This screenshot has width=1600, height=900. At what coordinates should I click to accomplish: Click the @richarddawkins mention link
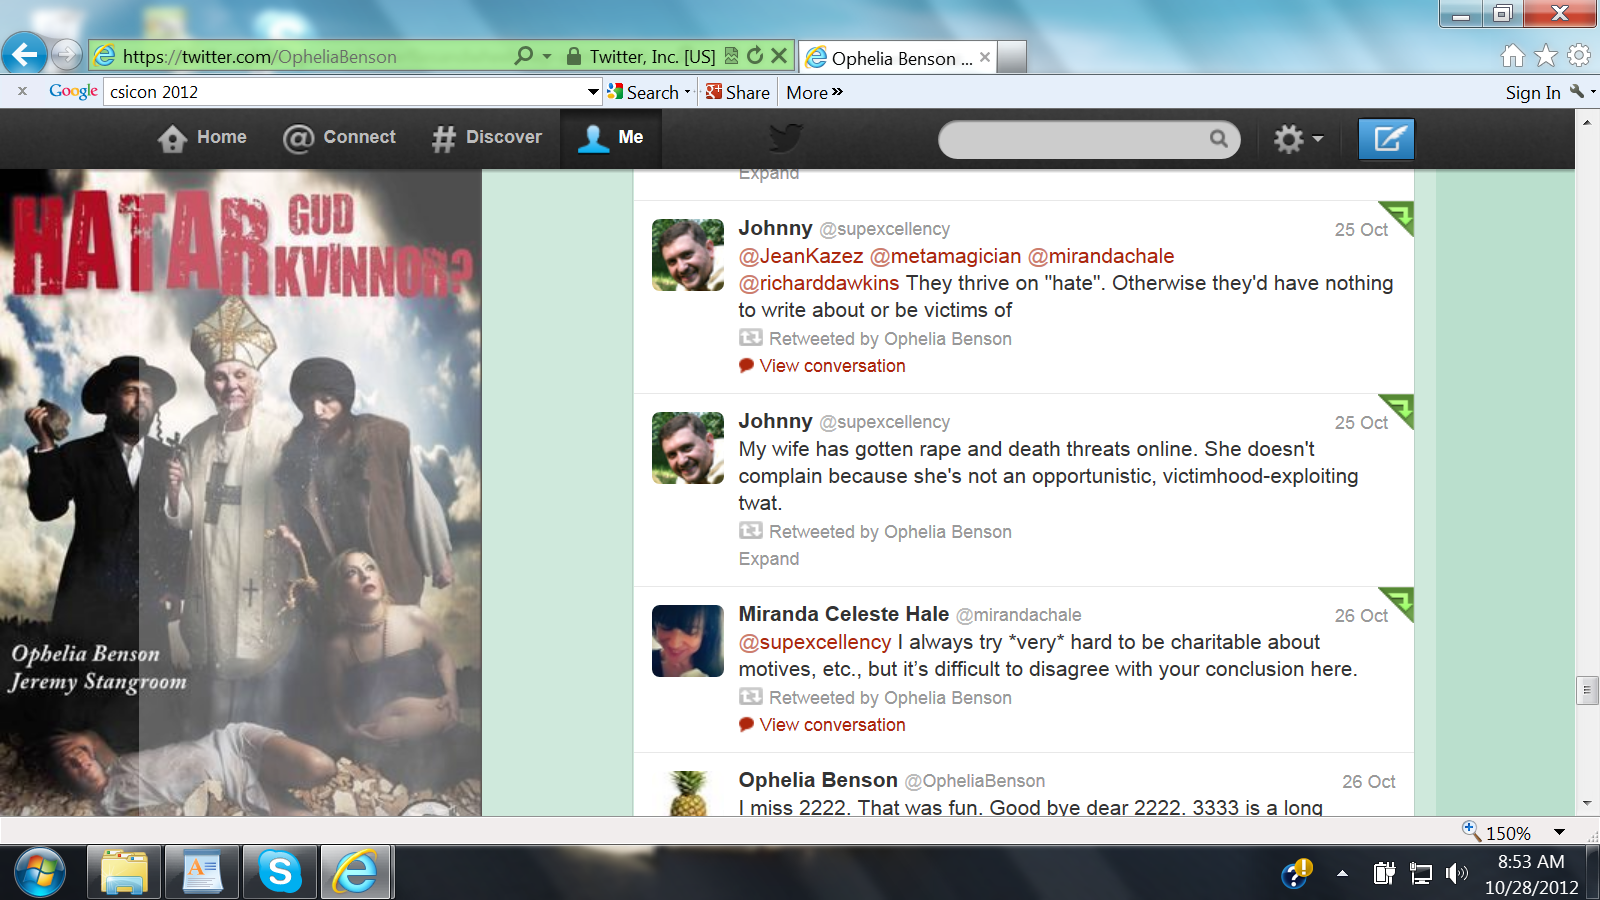click(x=819, y=283)
